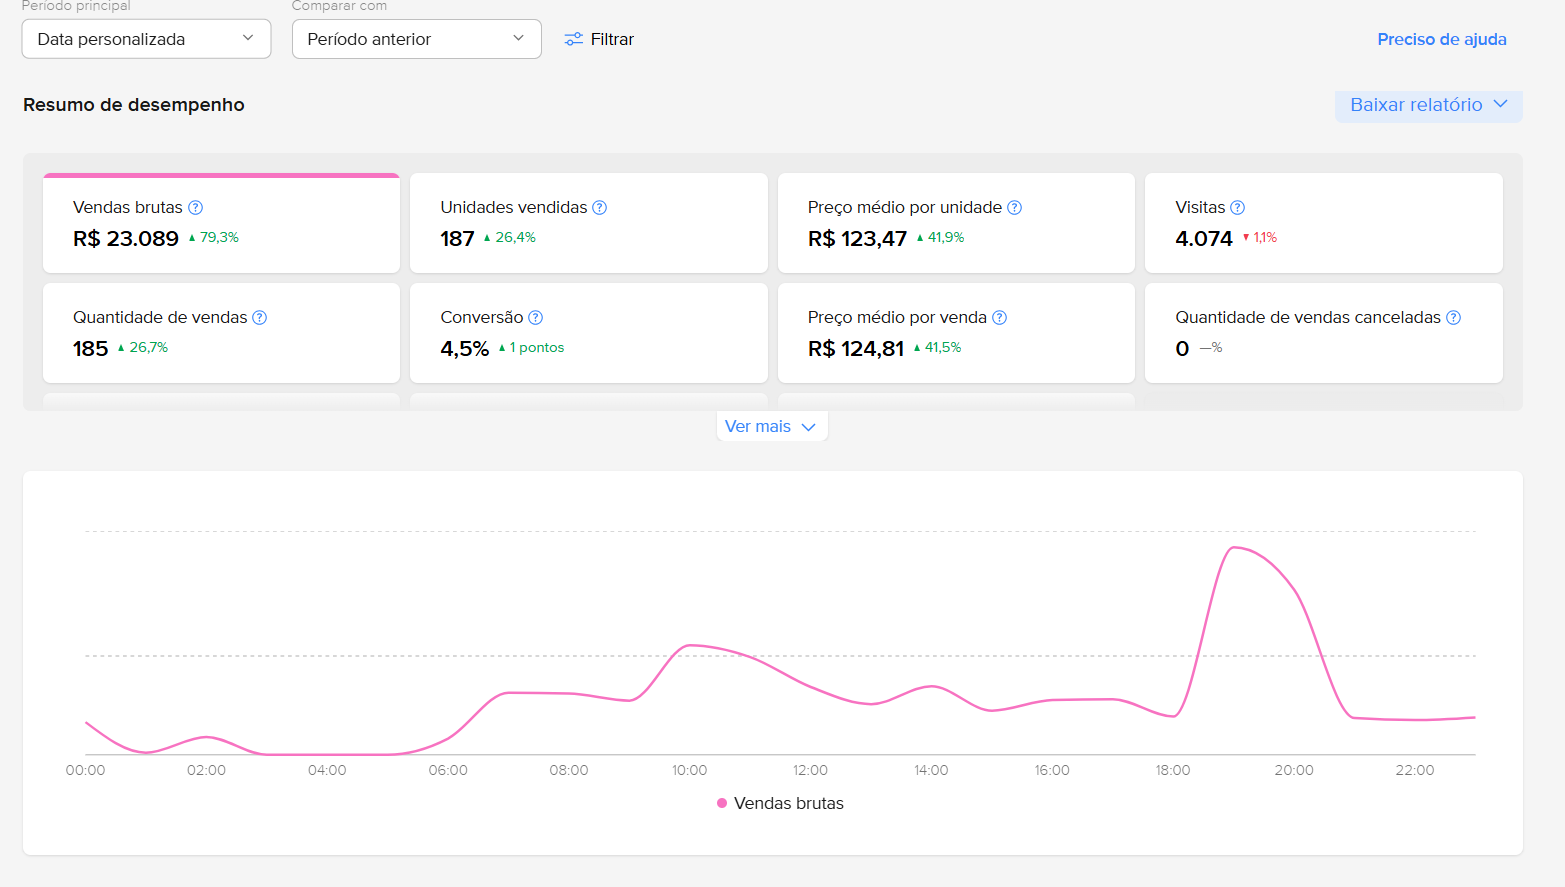1565x887 pixels.
Task: Click the chart peak near 19:00
Action: pos(1235,548)
